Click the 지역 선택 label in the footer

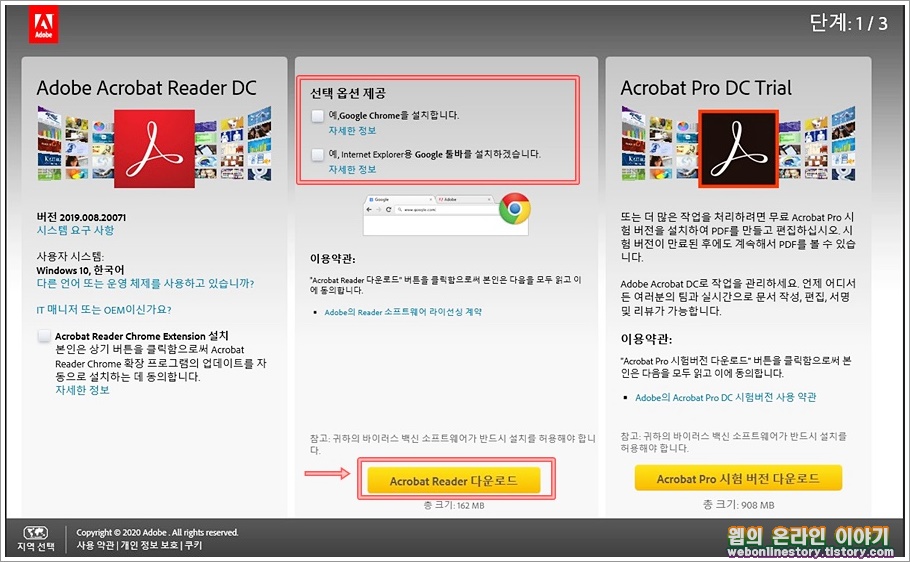coord(35,546)
